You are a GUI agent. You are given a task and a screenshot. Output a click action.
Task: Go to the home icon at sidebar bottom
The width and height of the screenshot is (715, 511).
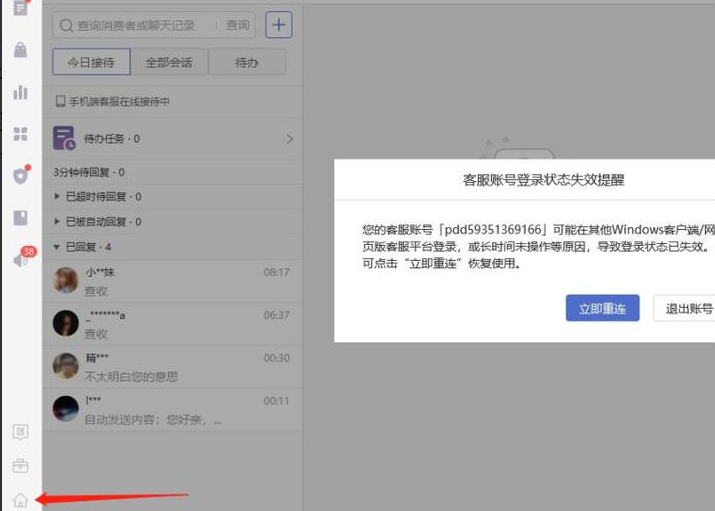(x=20, y=500)
